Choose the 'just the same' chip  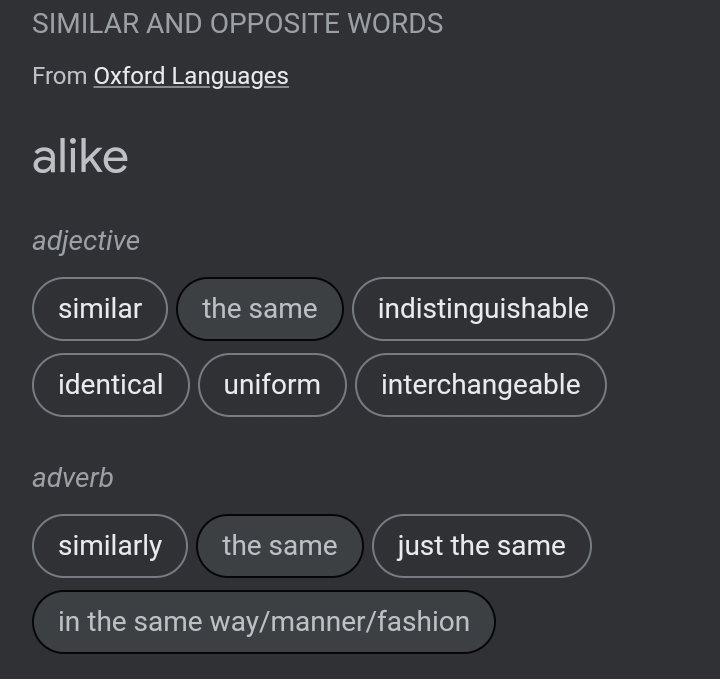pyautogui.click(x=482, y=546)
